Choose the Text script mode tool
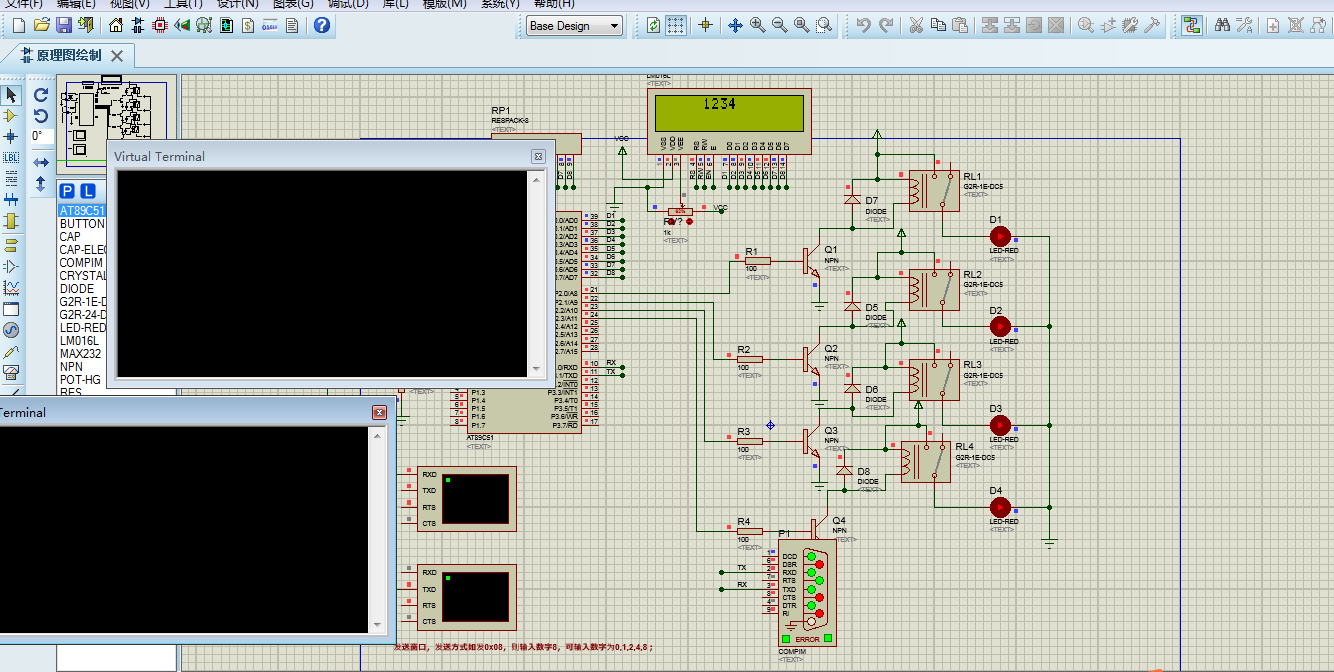This screenshot has height=672, width=1334. pos(11,179)
